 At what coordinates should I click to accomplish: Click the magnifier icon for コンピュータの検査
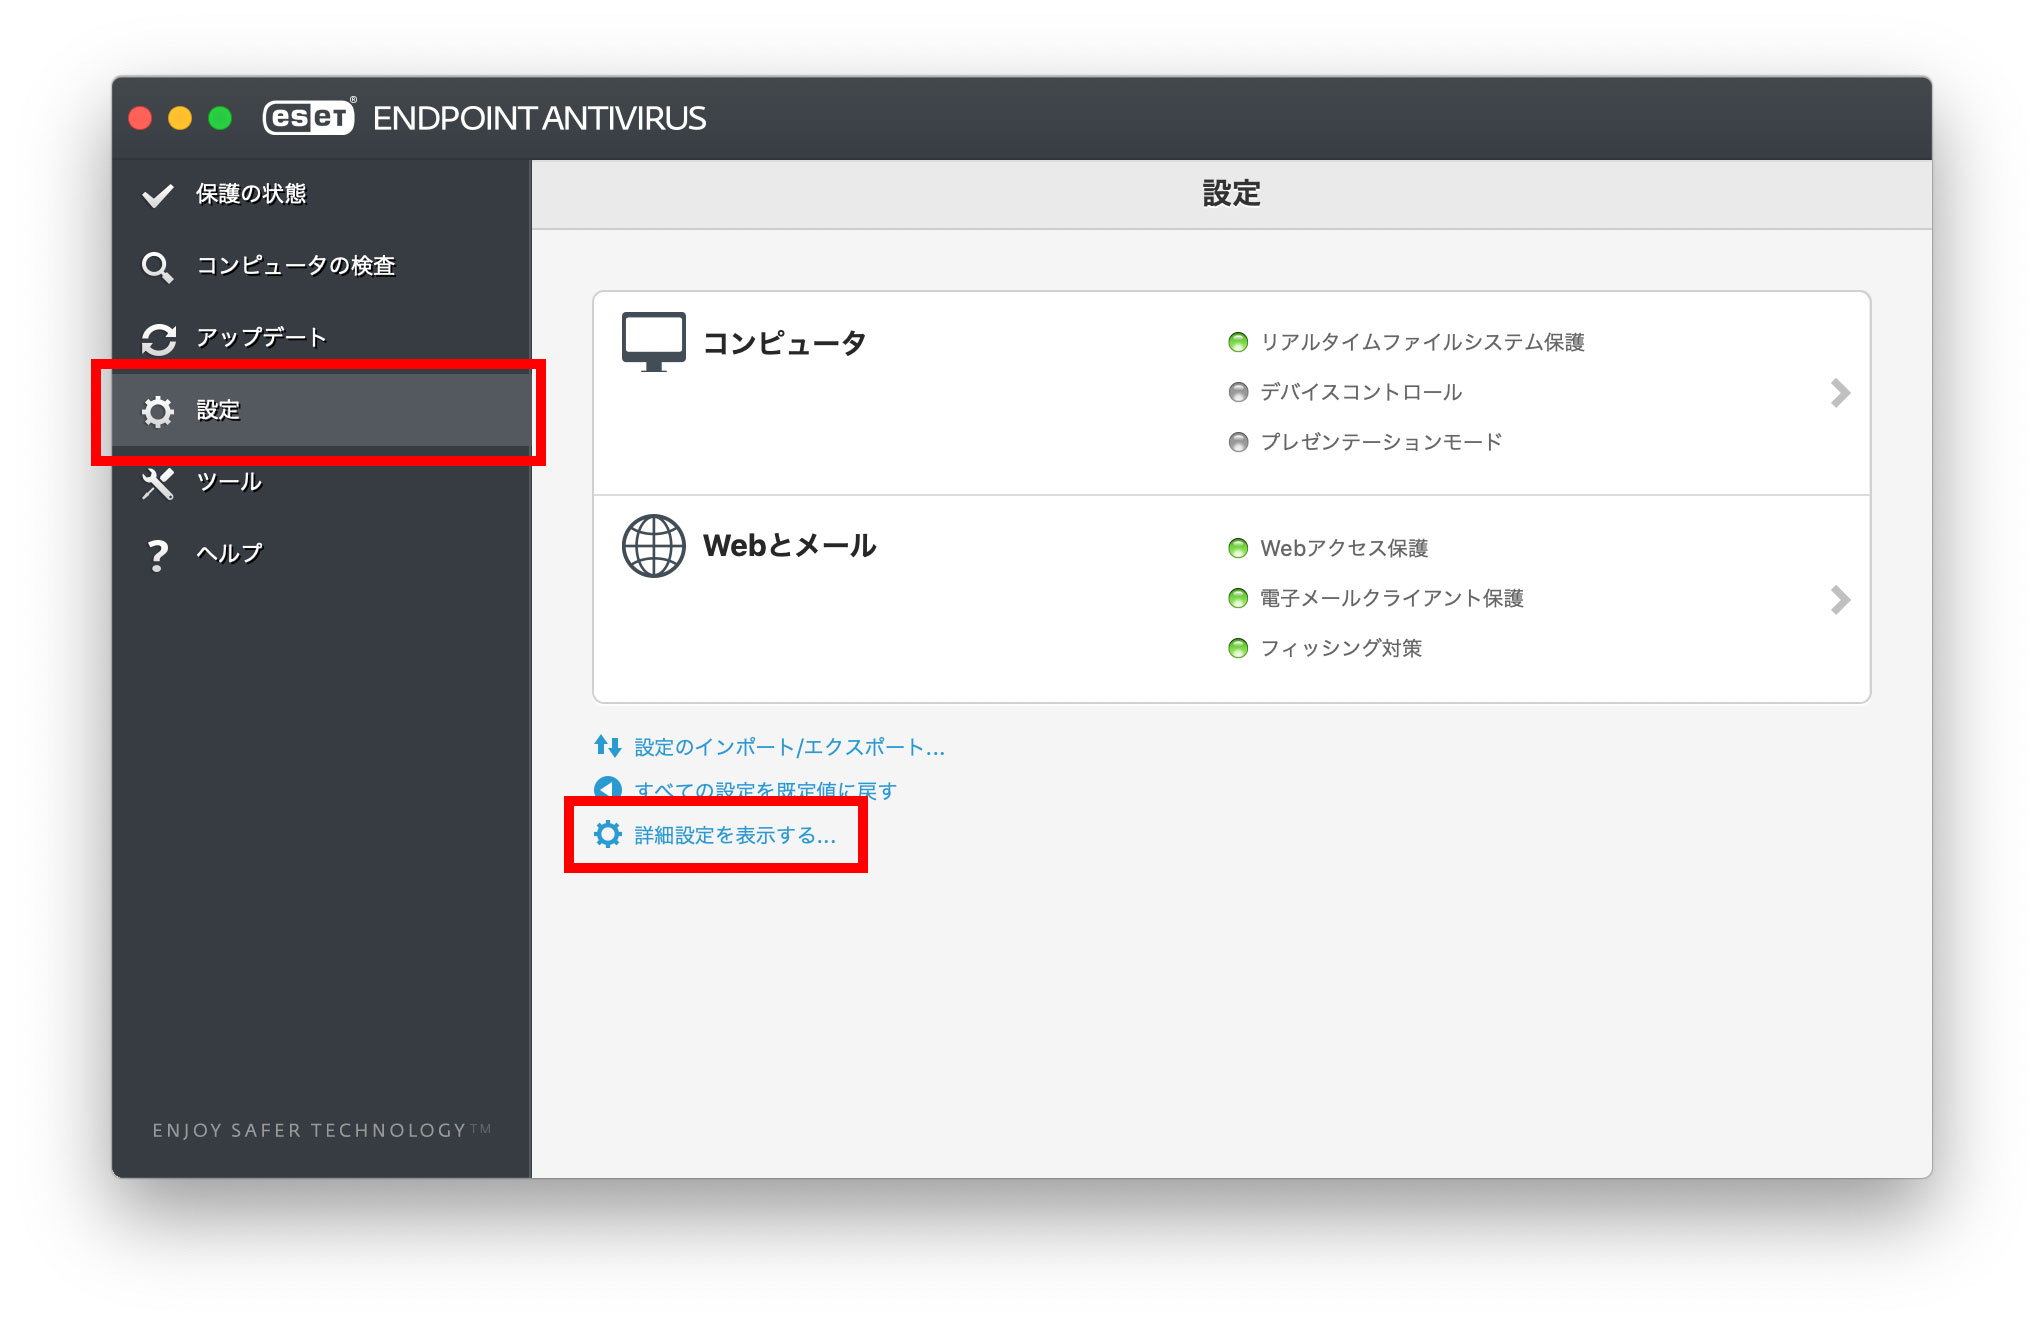(158, 267)
